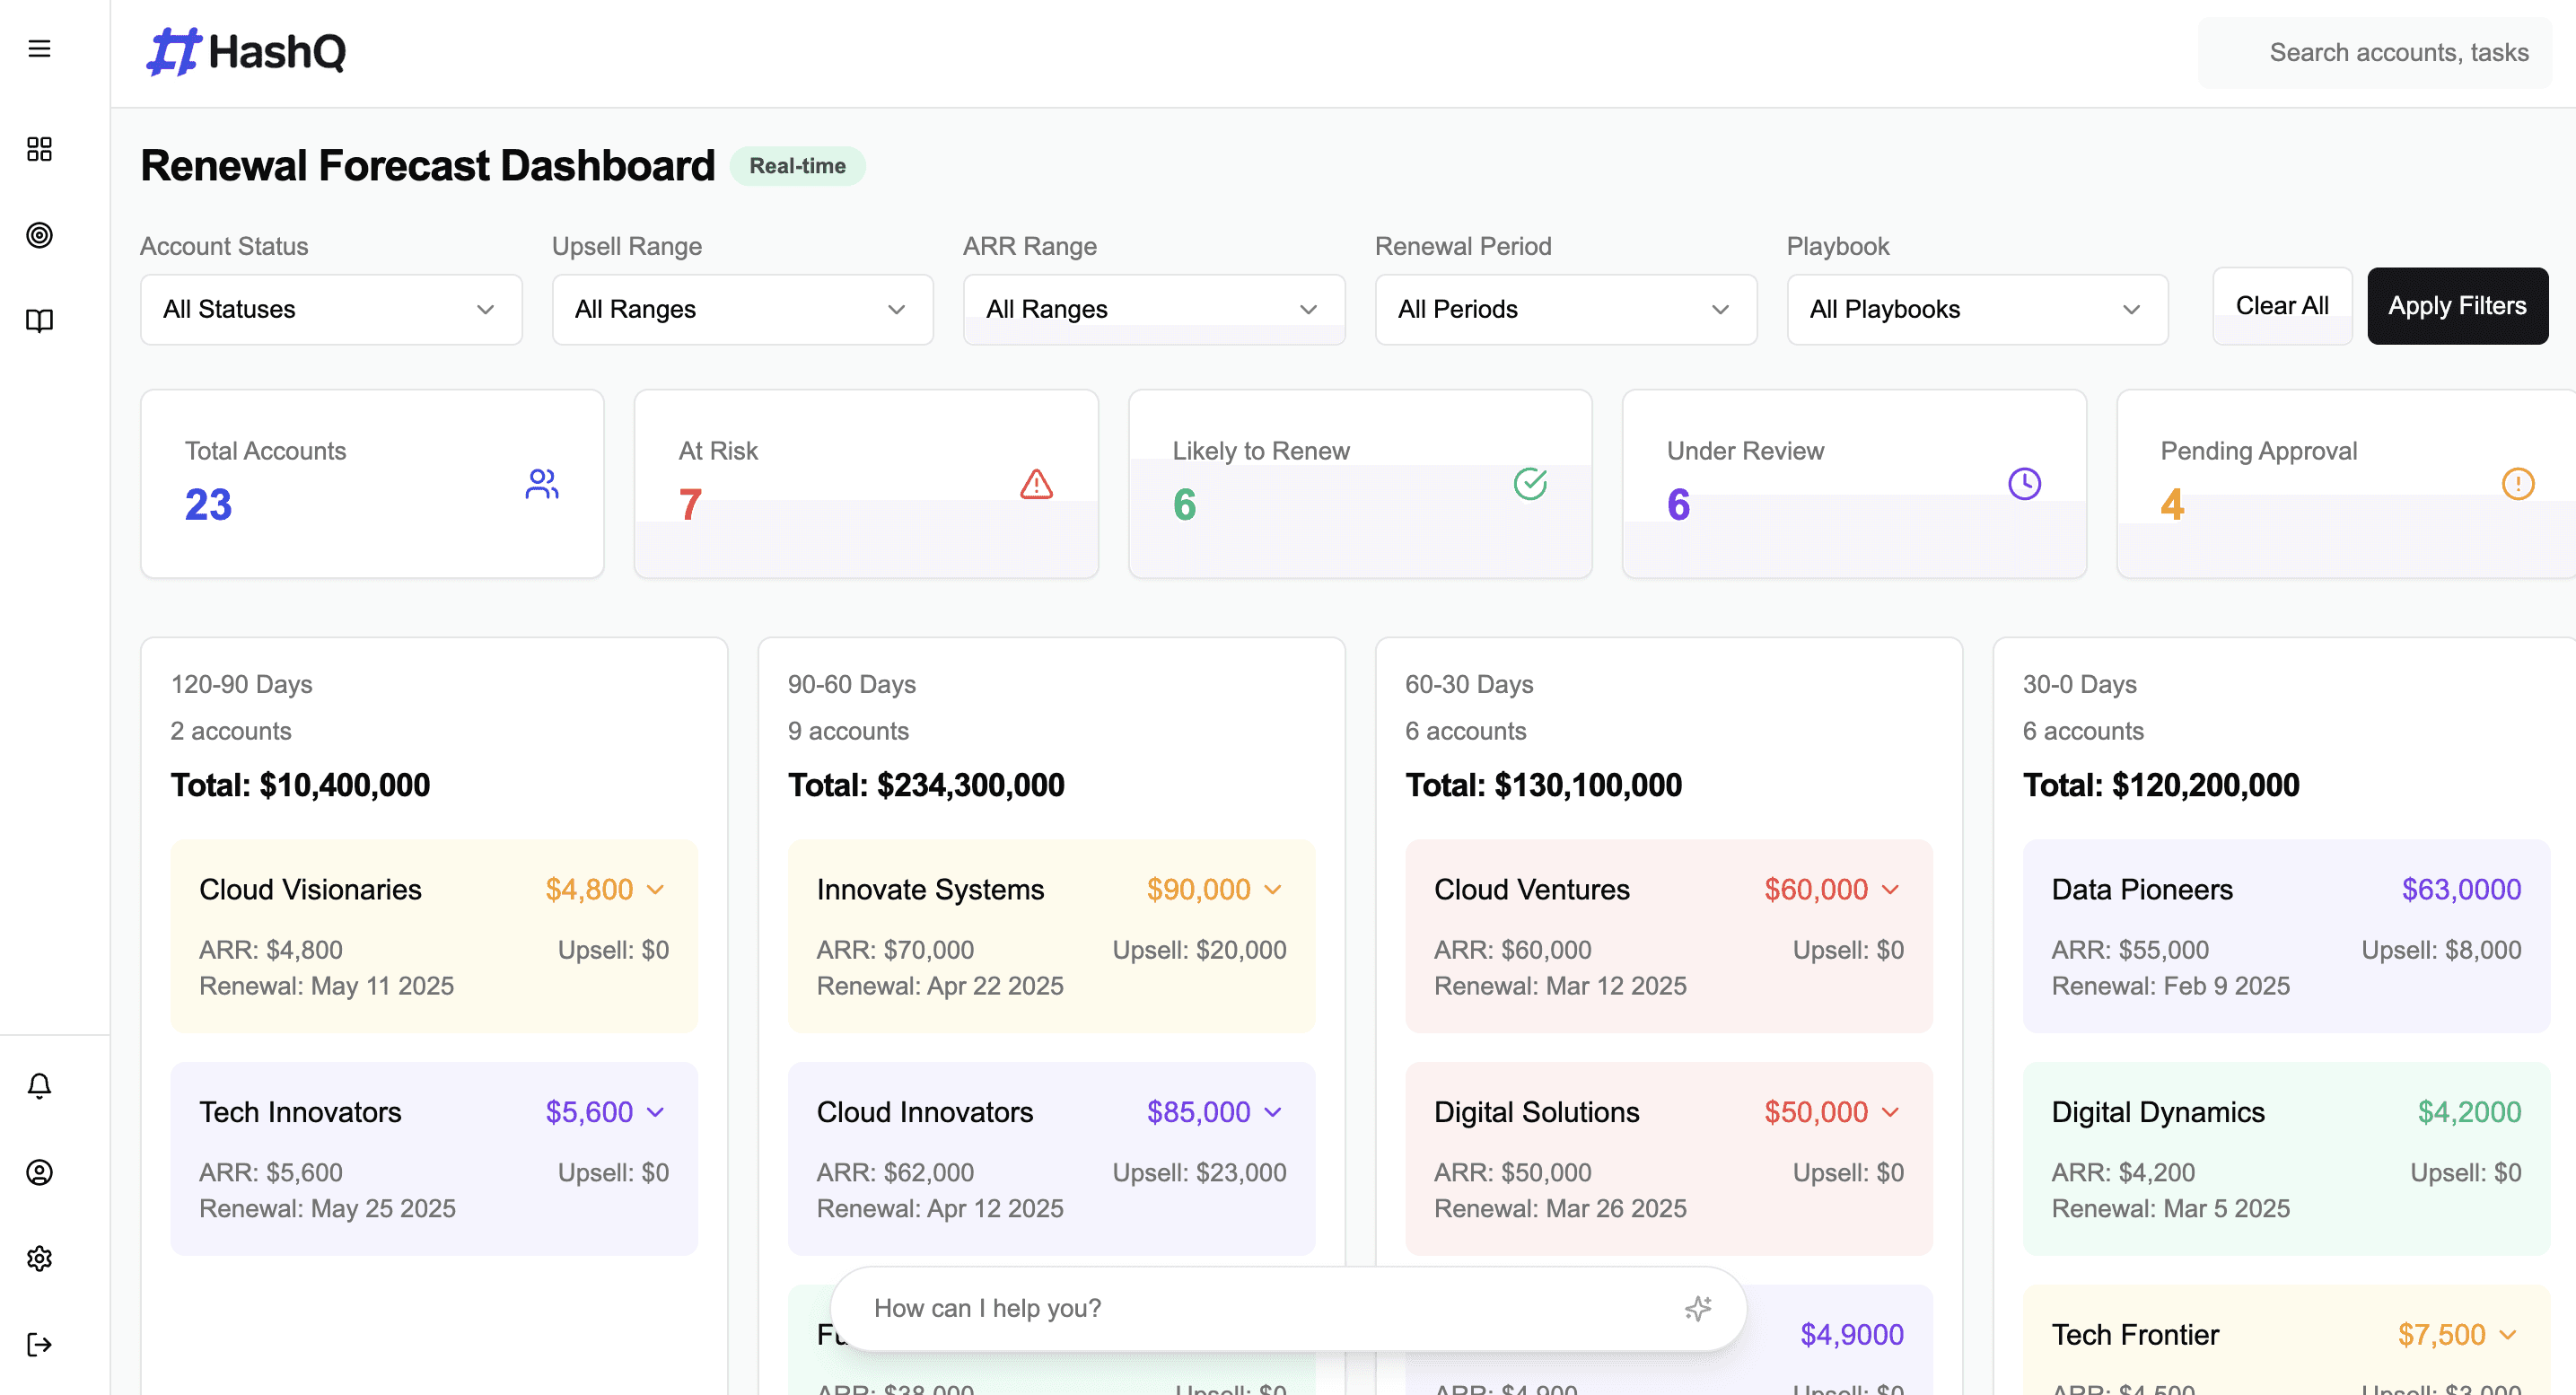Click the Clear All button
2576x1395 pixels.
point(2282,306)
